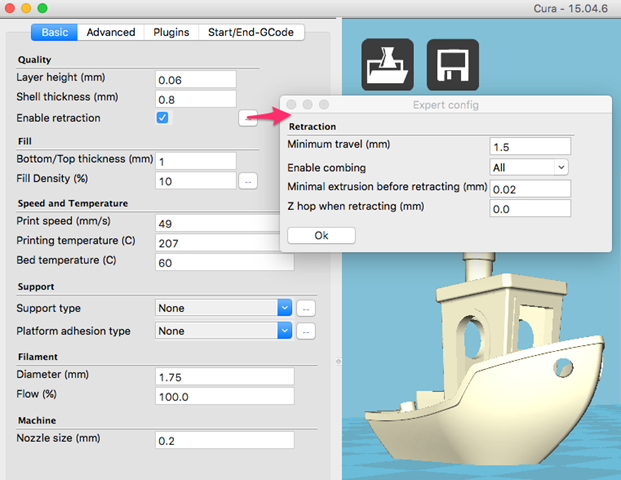Click the Printing temperature input field

click(x=217, y=243)
